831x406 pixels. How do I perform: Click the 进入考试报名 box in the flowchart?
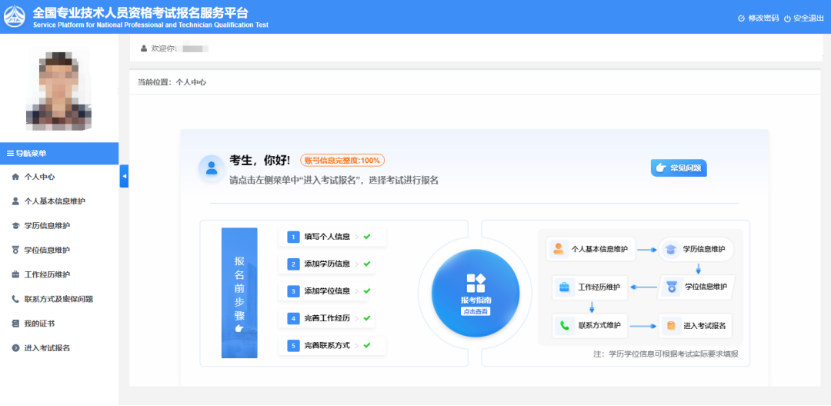click(697, 325)
